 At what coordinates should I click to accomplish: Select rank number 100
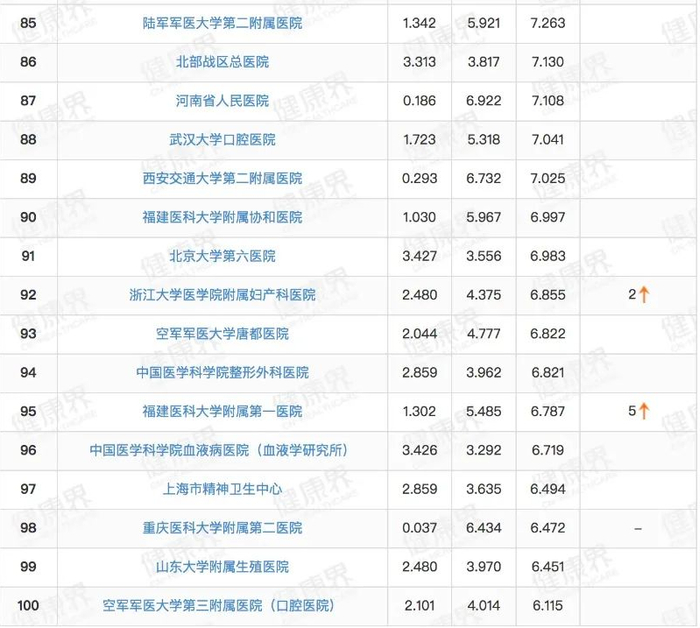[x=28, y=605]
